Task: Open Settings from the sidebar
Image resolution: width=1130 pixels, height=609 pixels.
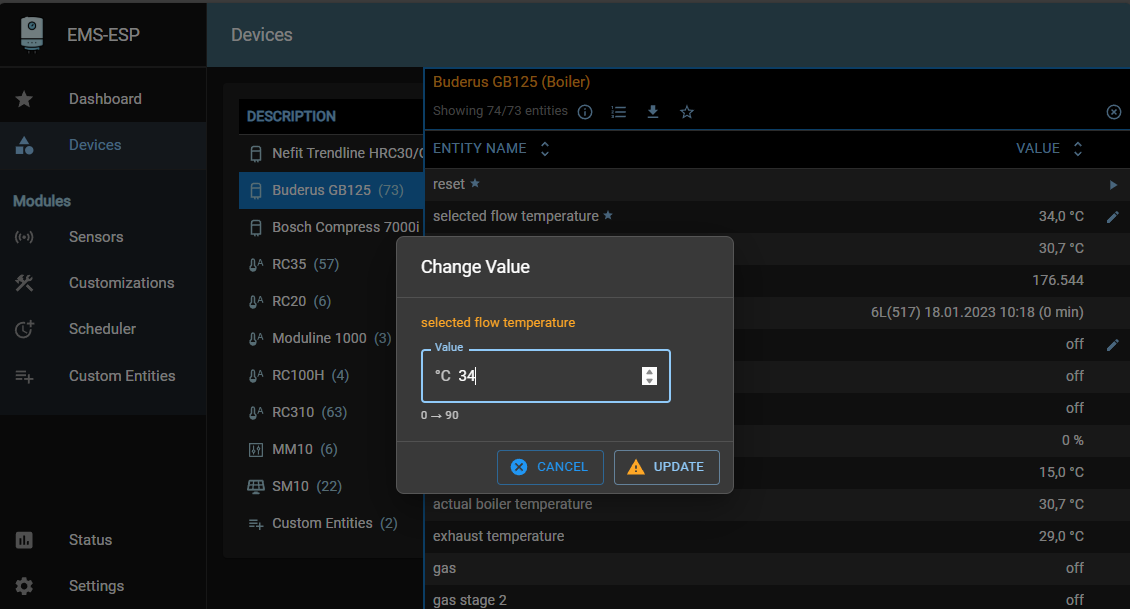Action: point(96,586)
